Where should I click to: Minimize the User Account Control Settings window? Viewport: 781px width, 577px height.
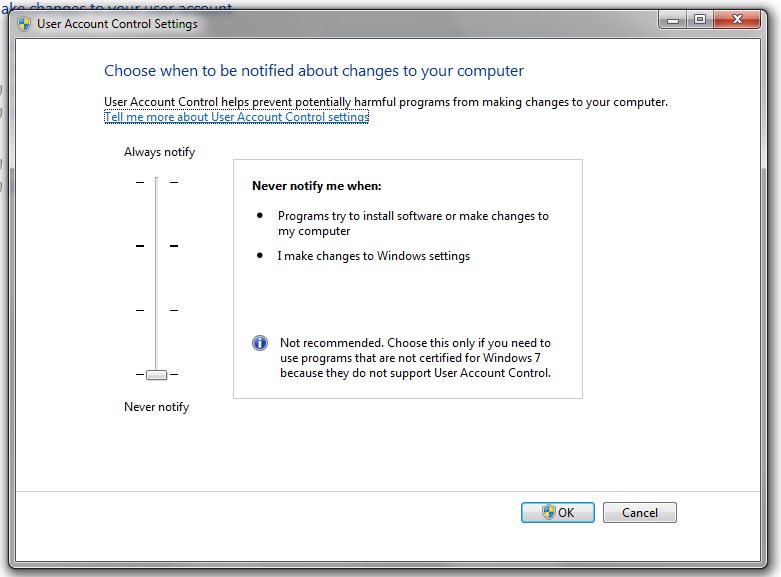pyautogui.click(x=672, y=19)
